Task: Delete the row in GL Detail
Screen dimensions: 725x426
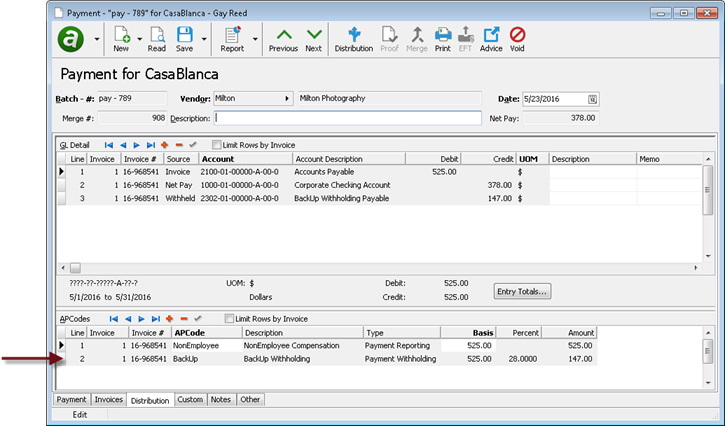Action: [179, 145]
